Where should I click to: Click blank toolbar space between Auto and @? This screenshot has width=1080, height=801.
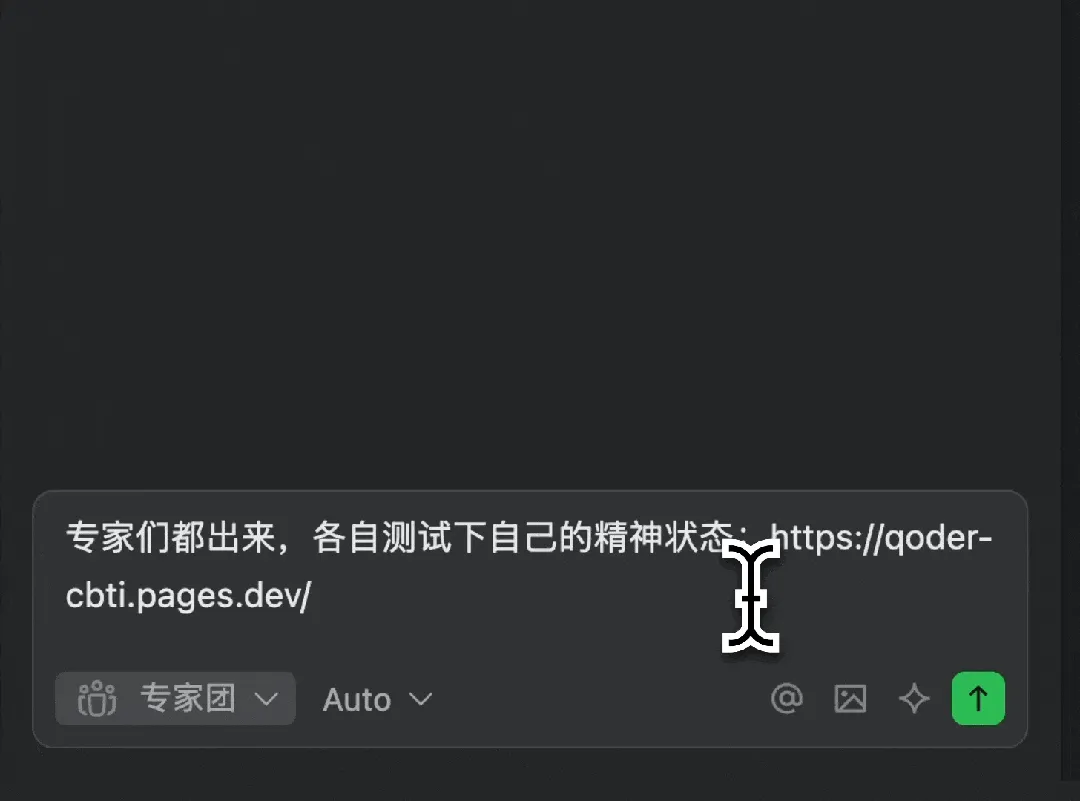point(599,699)
